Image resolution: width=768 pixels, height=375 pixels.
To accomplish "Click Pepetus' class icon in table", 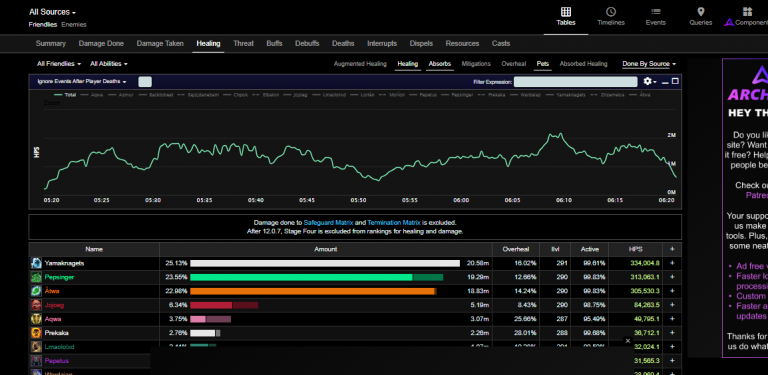I will click(36, 361).
